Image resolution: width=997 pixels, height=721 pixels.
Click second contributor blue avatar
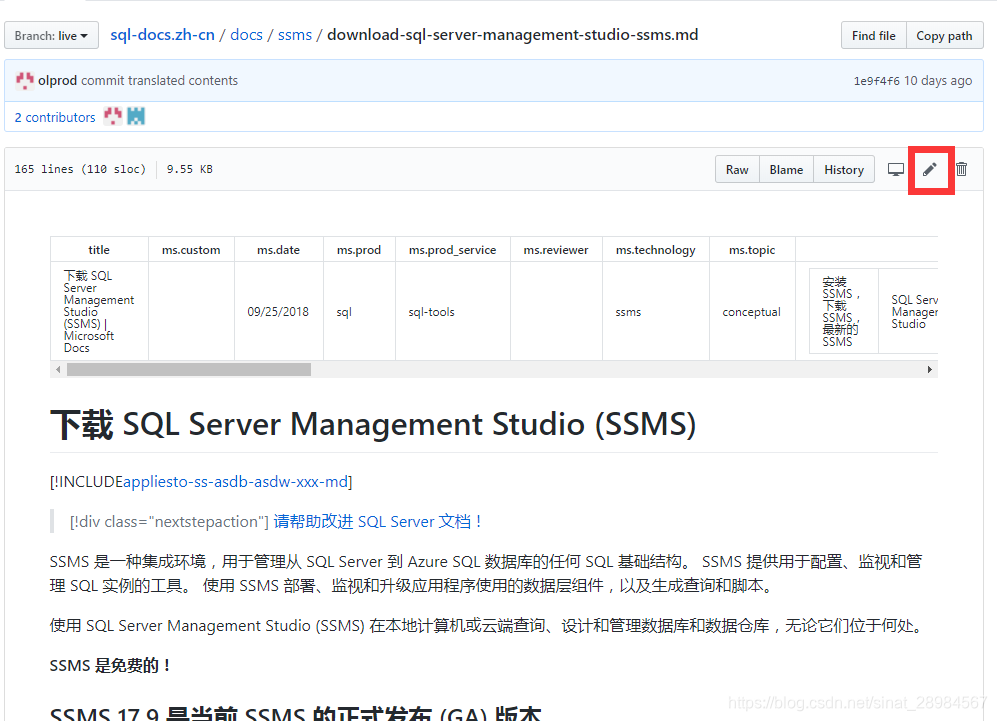[x=136, y=116]
